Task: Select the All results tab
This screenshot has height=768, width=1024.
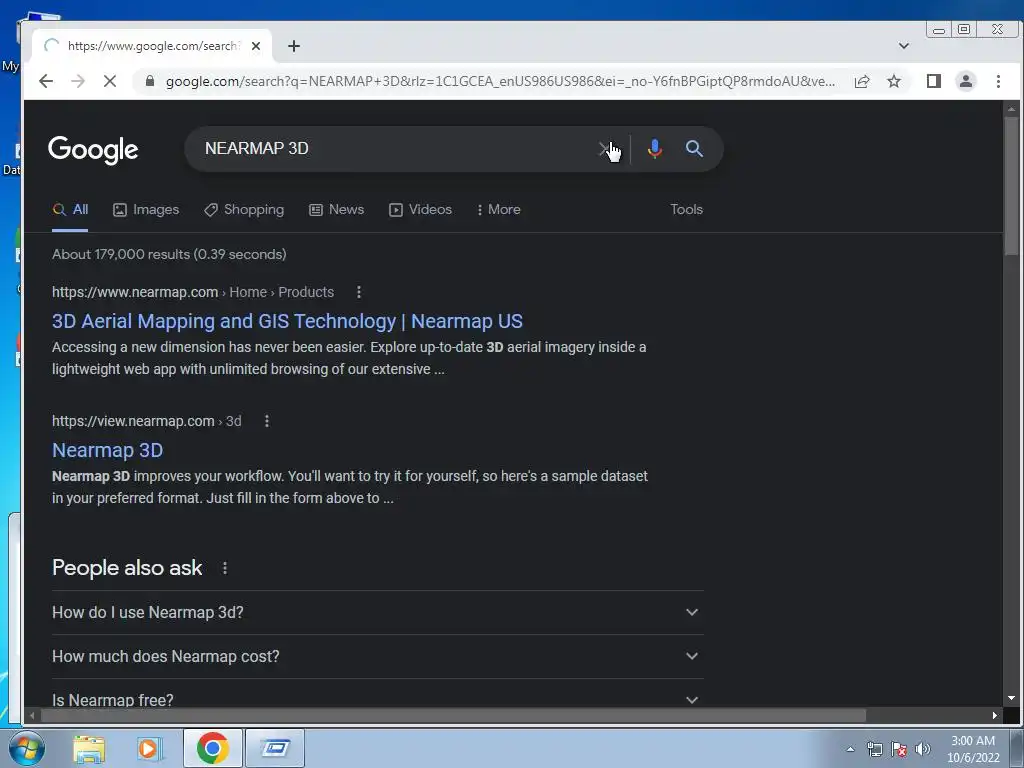Action: (70, 210)
